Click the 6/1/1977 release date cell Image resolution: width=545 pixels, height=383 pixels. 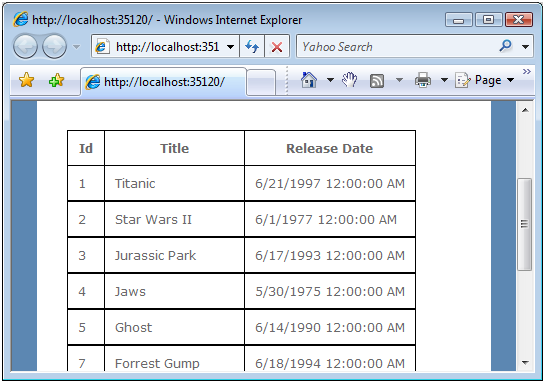tap(330, 220)
